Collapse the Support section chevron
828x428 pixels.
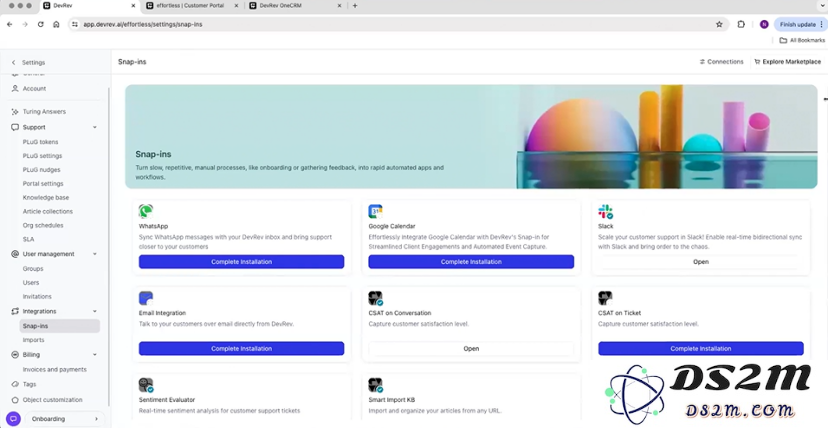(95, 127)
